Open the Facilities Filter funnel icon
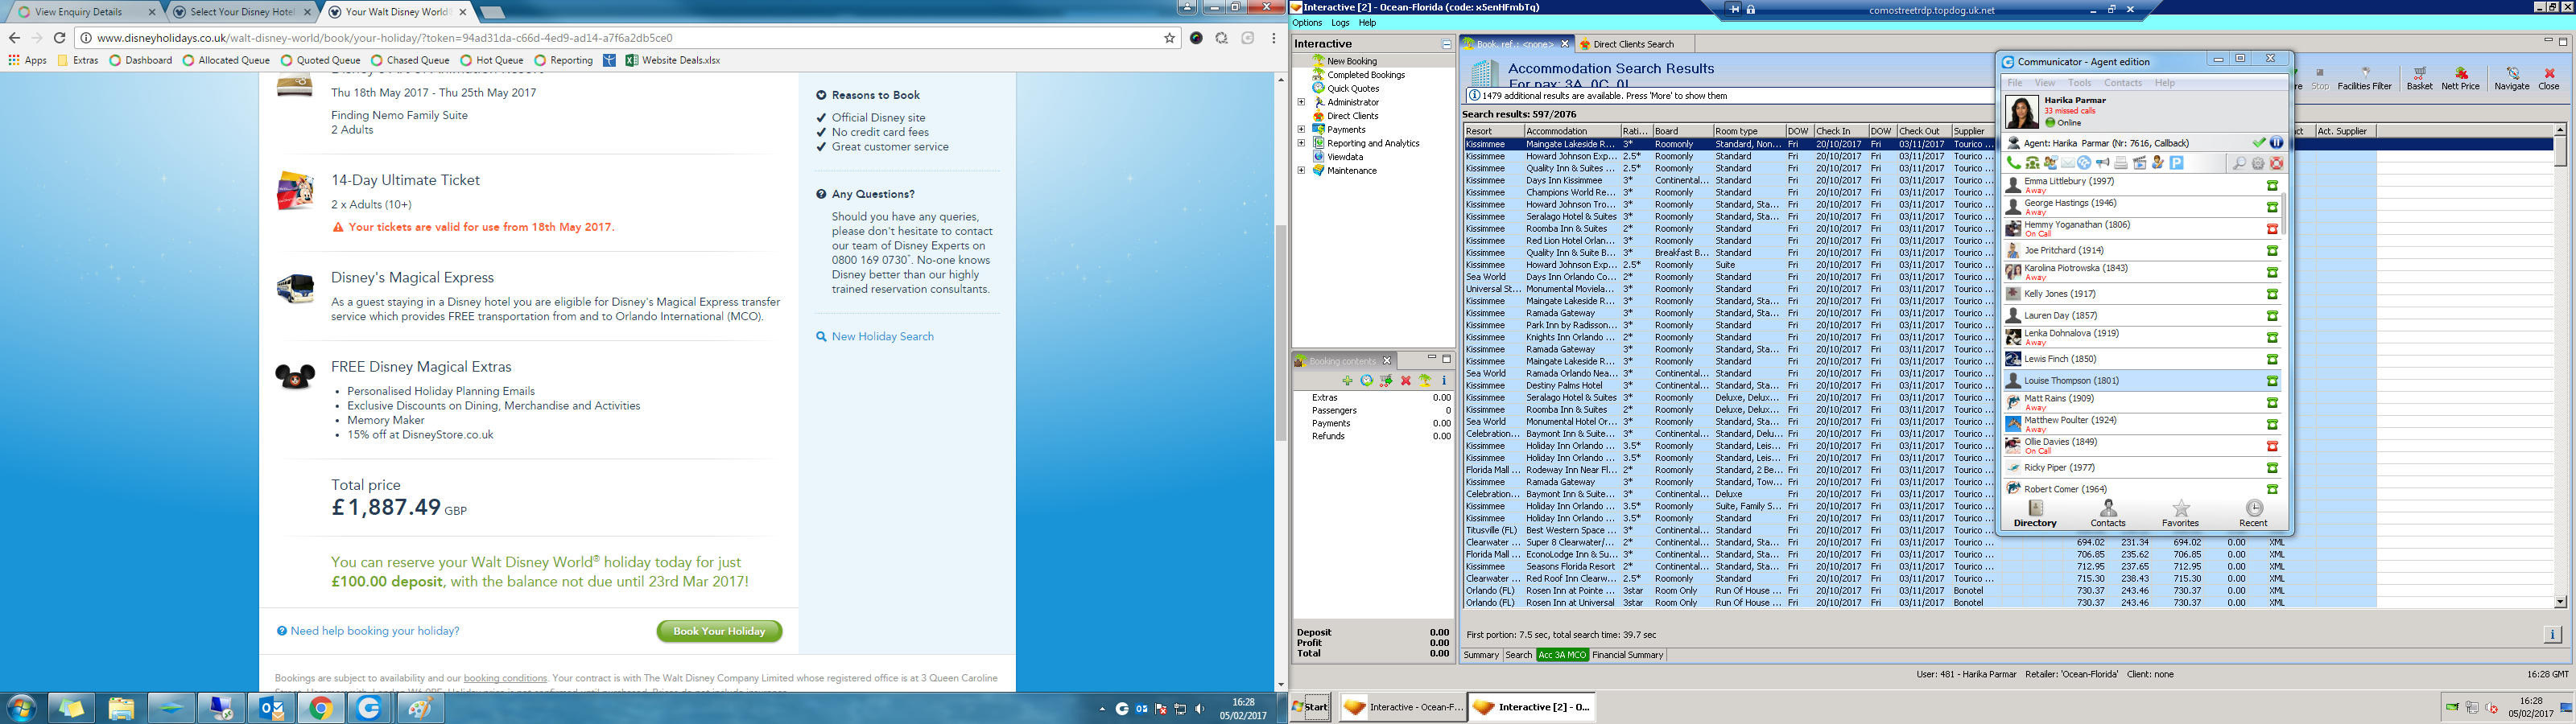The height and width of the screenshot is (724, 2576). pyautogui.click(x=2364, y=79)
